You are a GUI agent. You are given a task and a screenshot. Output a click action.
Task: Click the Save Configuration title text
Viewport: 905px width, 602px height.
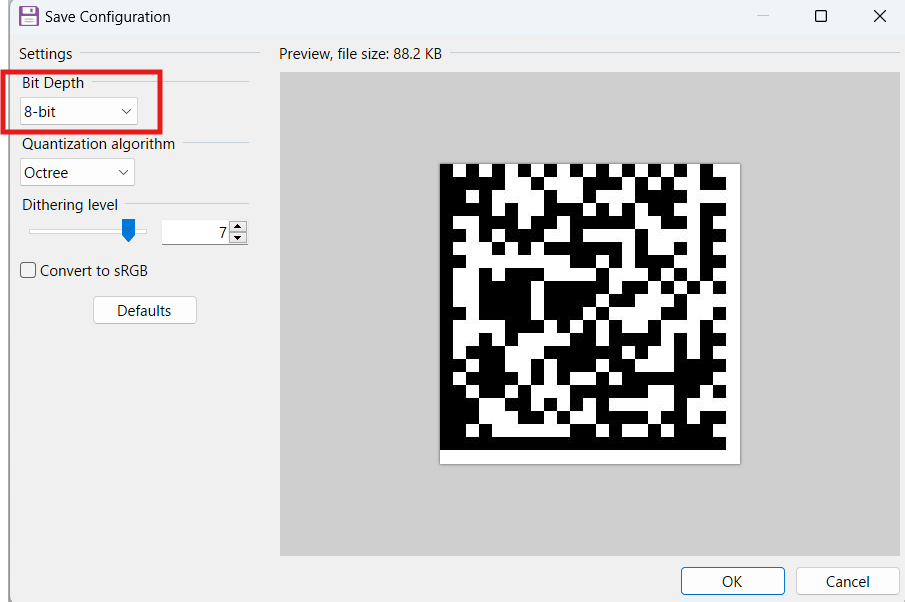pyautogui.click(x=108, y=17)
